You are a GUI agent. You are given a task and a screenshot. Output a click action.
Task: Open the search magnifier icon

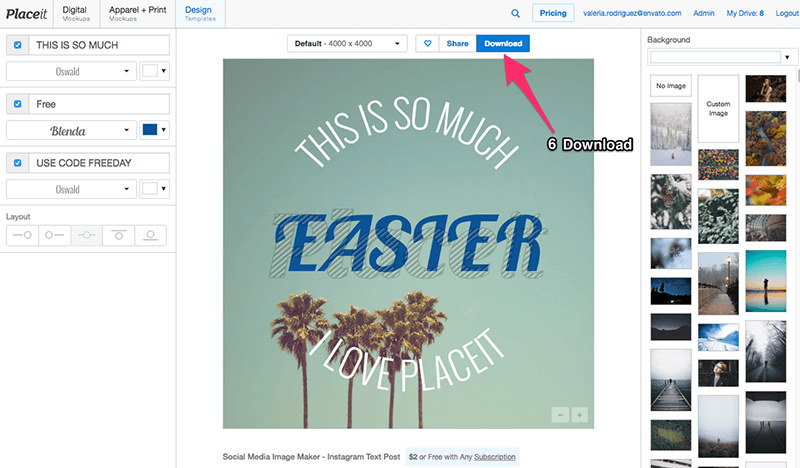click(x=515, y=13)
